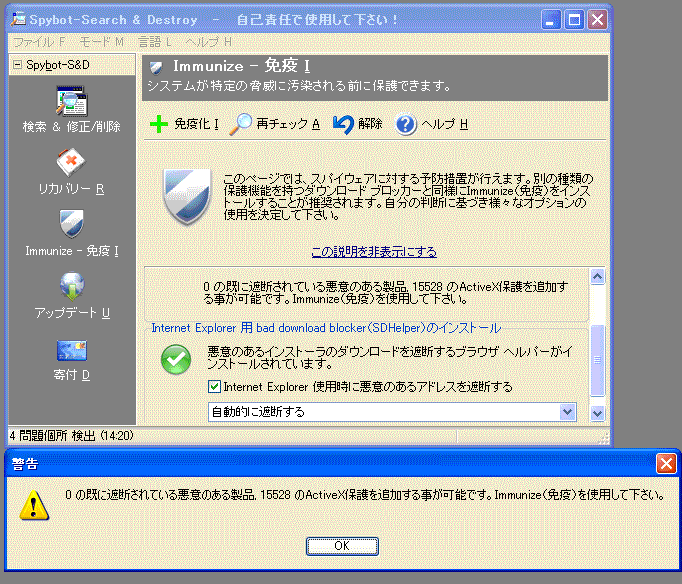
Task: Open the アップデート globe icon
Action: 72,286
